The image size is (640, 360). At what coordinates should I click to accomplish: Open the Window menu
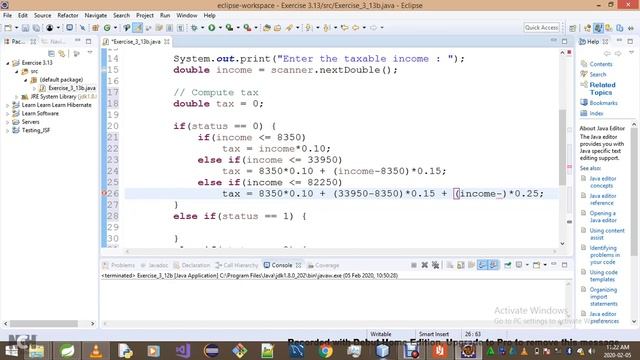click(187, 16)
